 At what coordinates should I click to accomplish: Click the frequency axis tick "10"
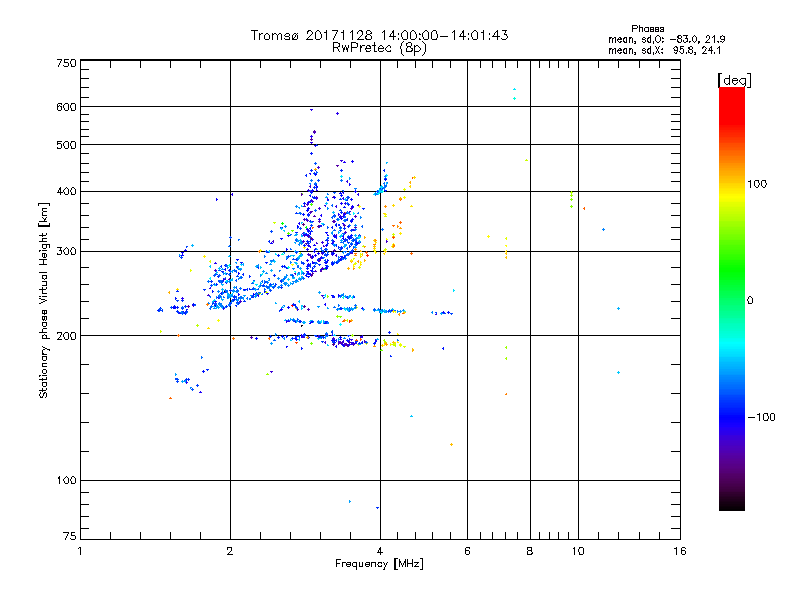pyautogui.click(x=578, y=551)
